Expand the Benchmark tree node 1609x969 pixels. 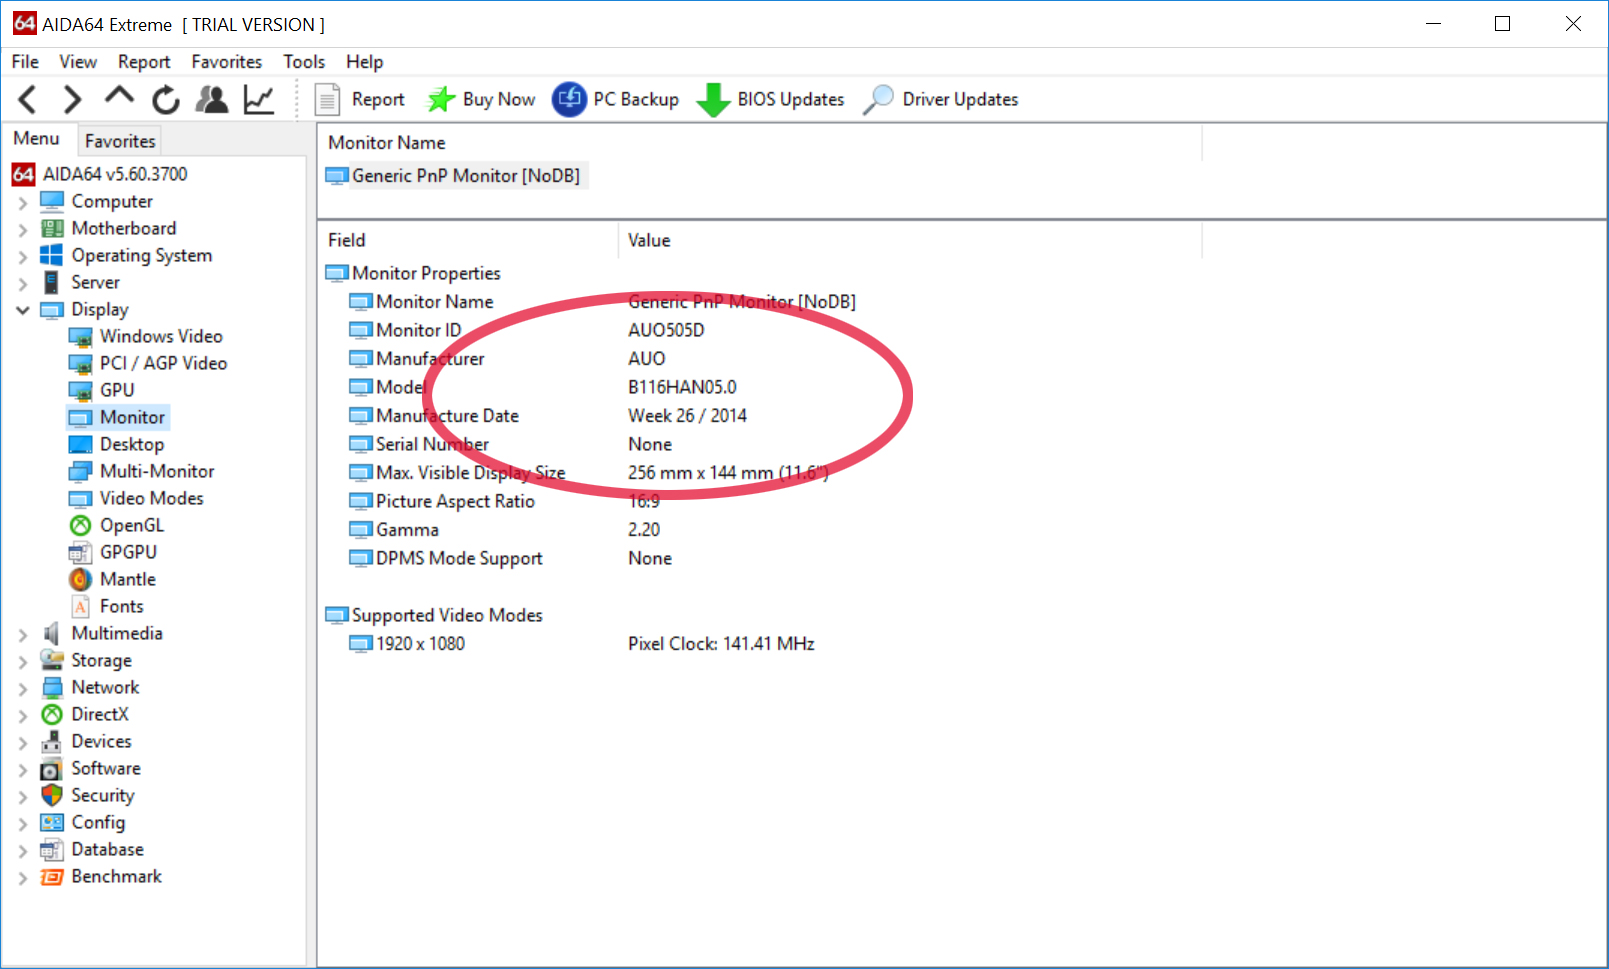coord(23,877)
